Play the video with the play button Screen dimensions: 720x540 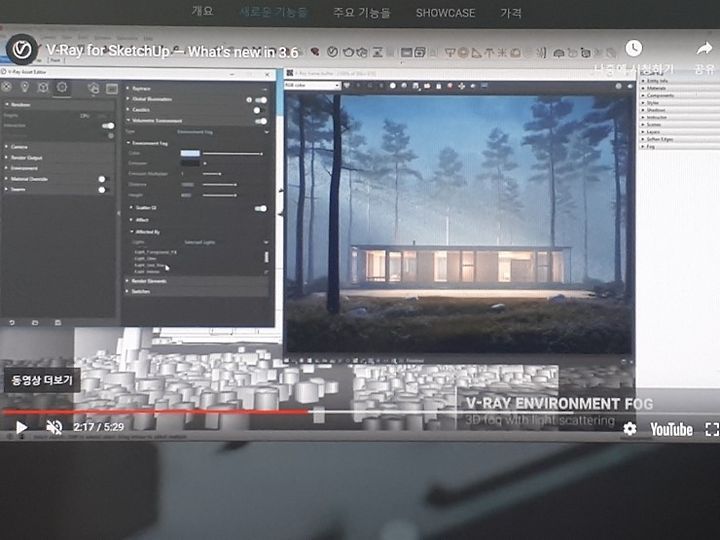click(x=21, y=428)
